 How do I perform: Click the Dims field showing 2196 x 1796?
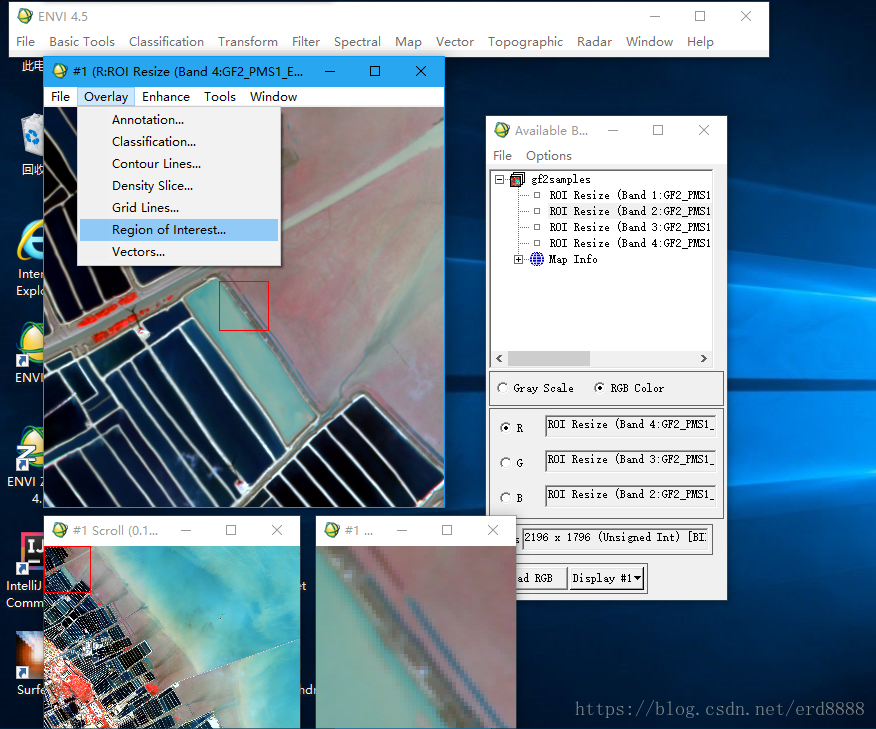tap(616, 538)
